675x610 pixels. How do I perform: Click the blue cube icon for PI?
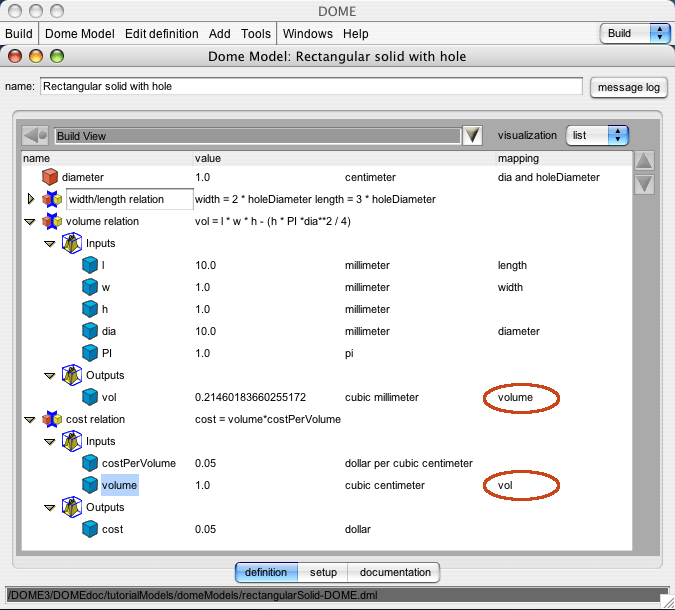[x=90, y=353]
